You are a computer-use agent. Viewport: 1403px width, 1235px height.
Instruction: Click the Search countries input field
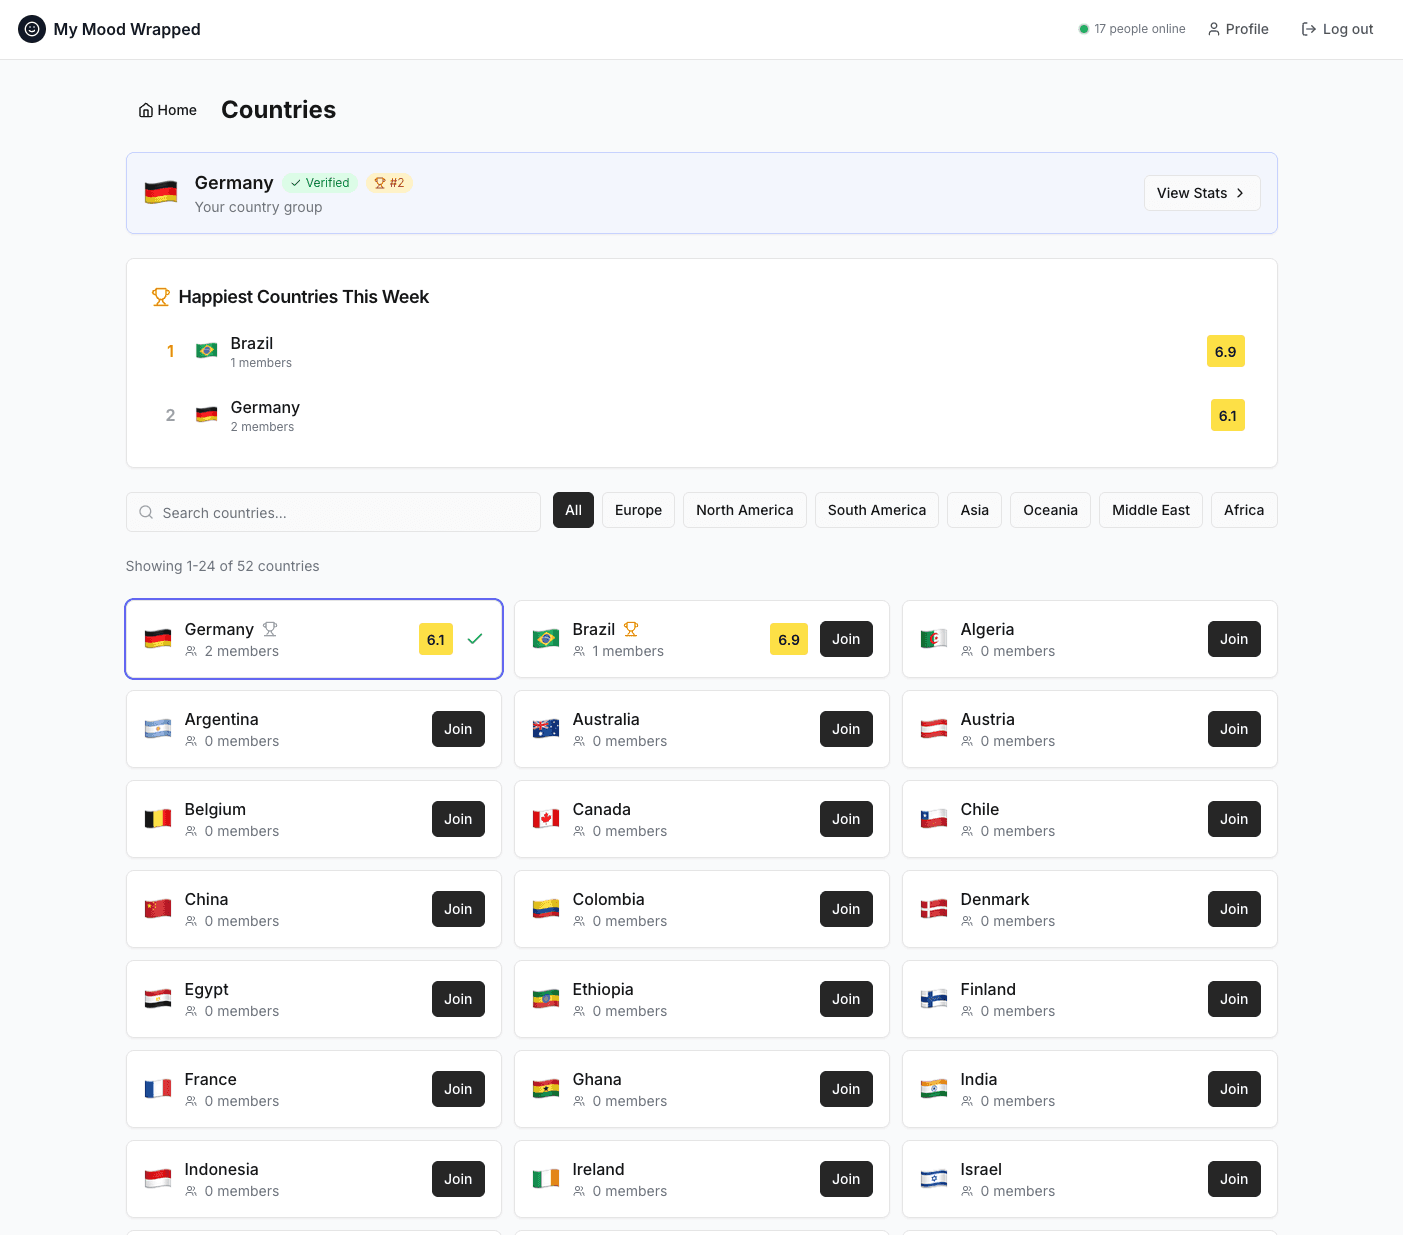point(340,512)
